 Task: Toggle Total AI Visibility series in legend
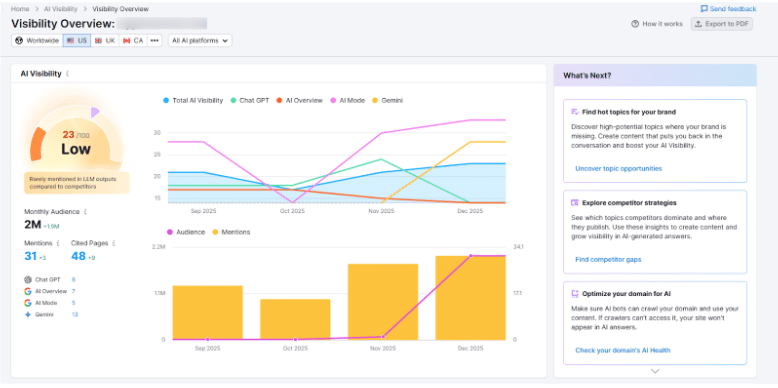[193, 100]
